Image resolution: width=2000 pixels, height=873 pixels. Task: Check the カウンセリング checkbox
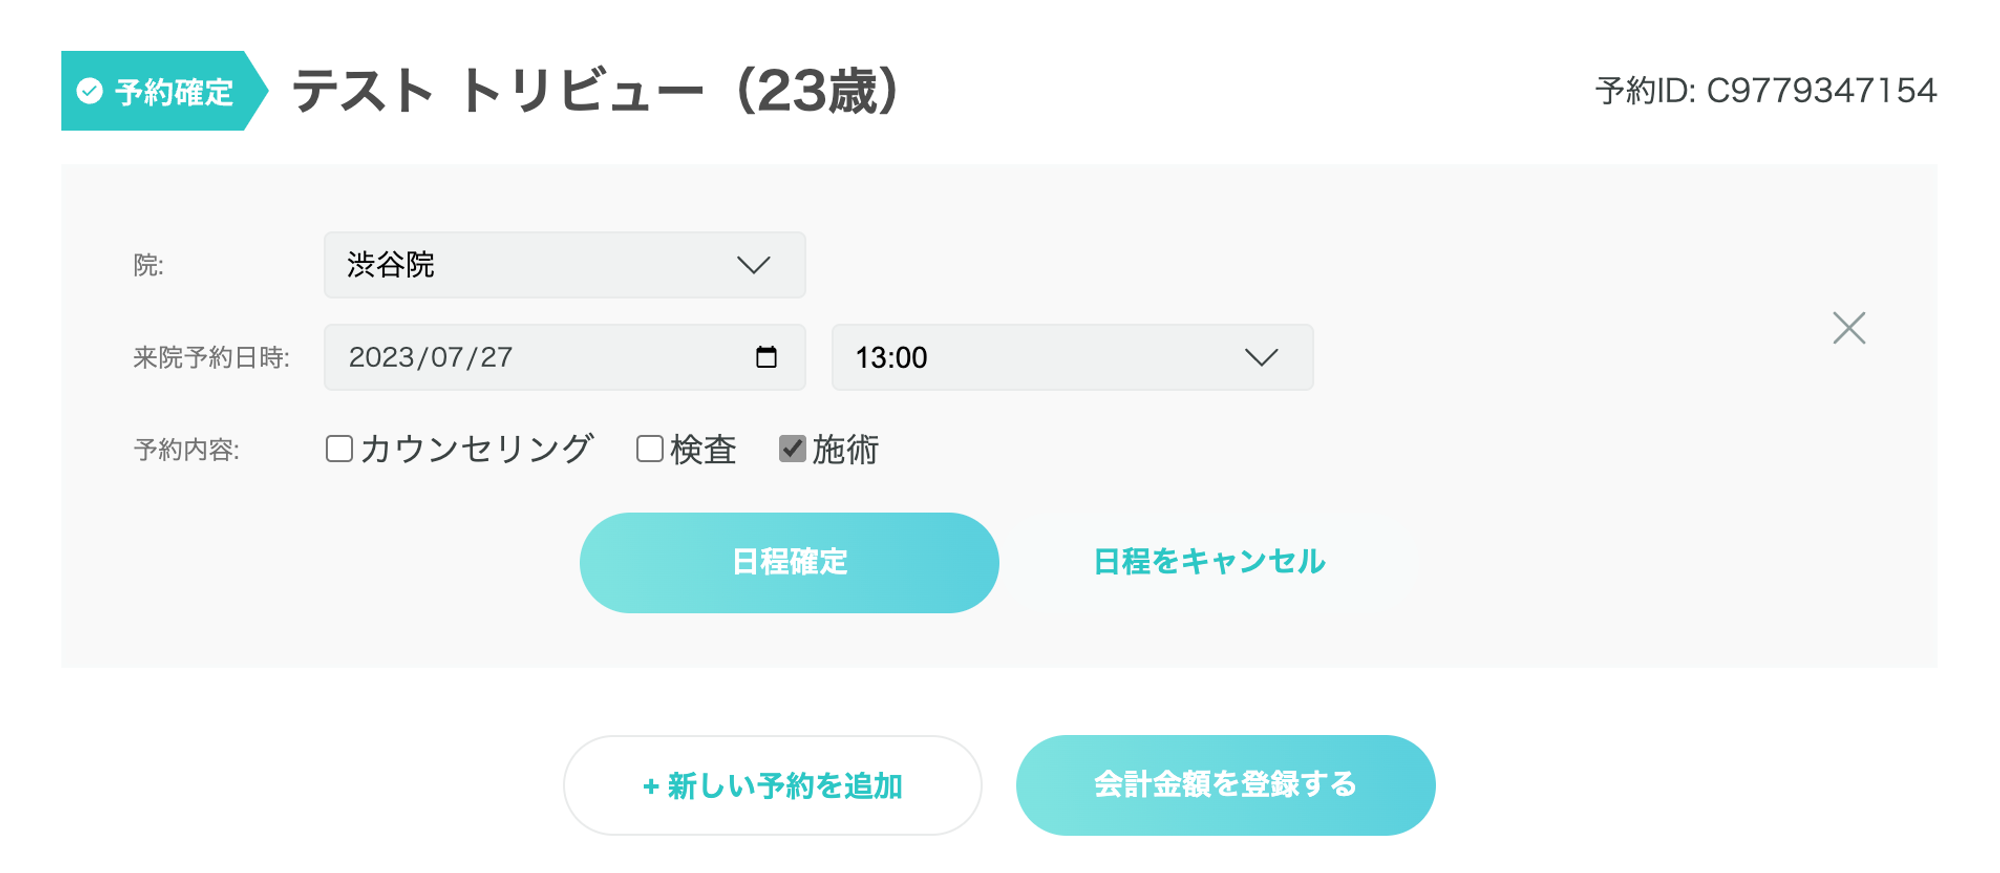pyautogui.click(x=339, y=449)
